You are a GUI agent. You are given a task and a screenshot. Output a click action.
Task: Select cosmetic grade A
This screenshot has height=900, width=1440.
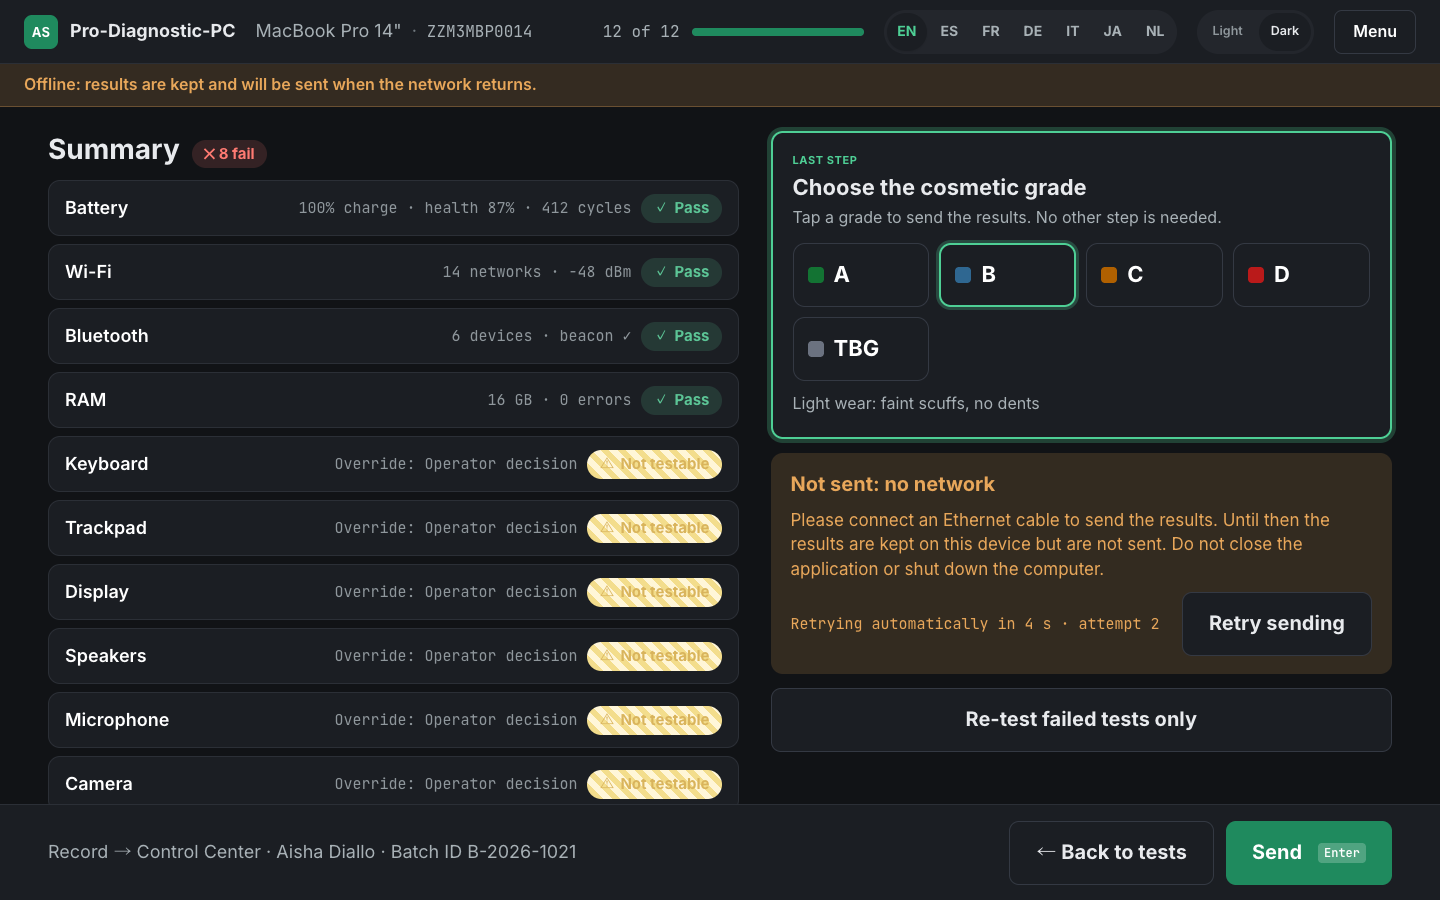861,275
